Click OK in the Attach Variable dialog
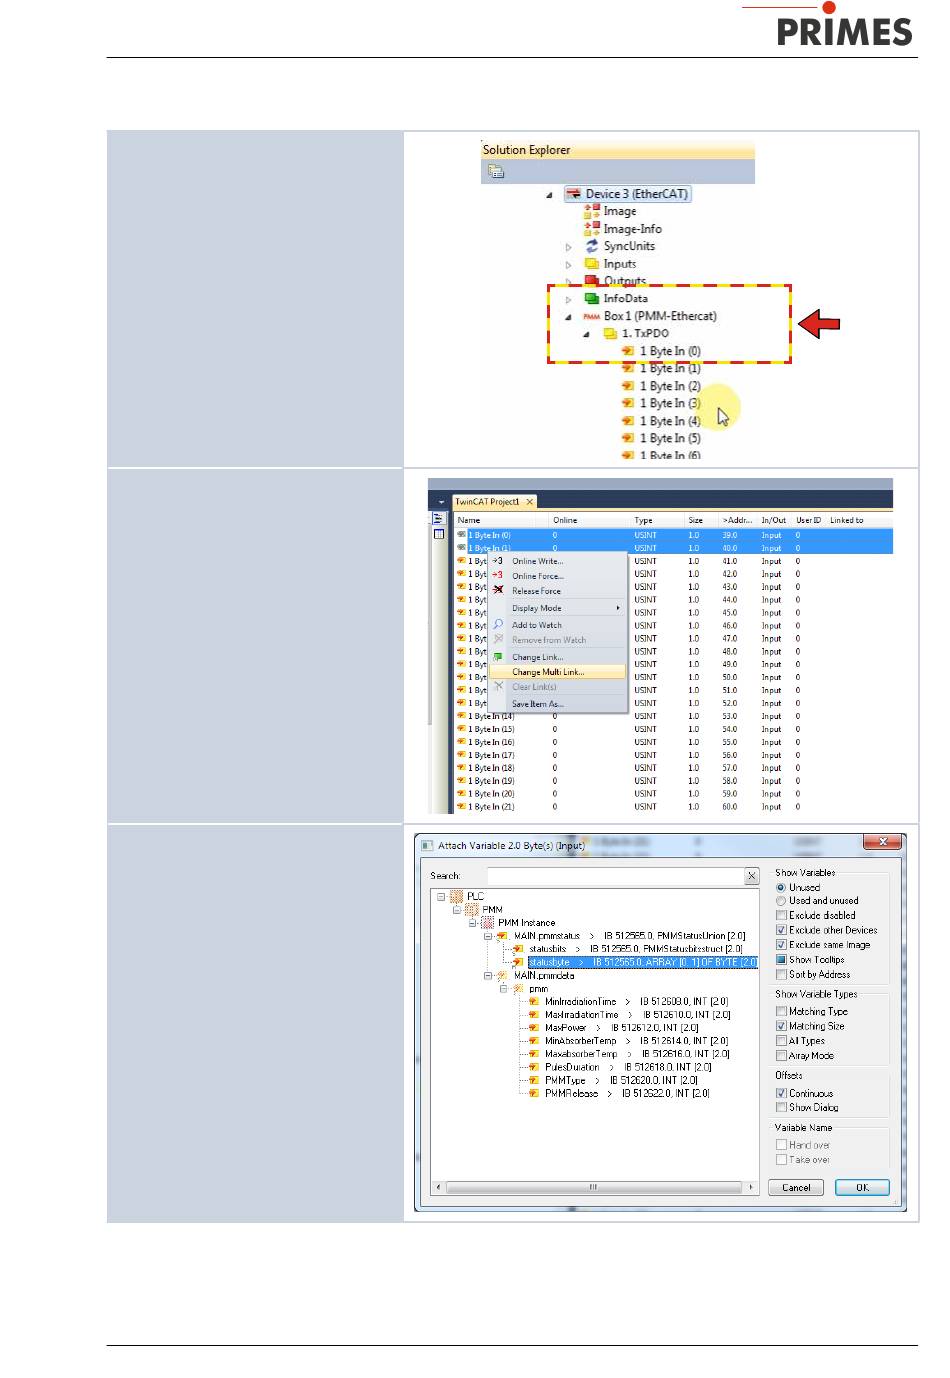950x1378 pixels. 862,1187
